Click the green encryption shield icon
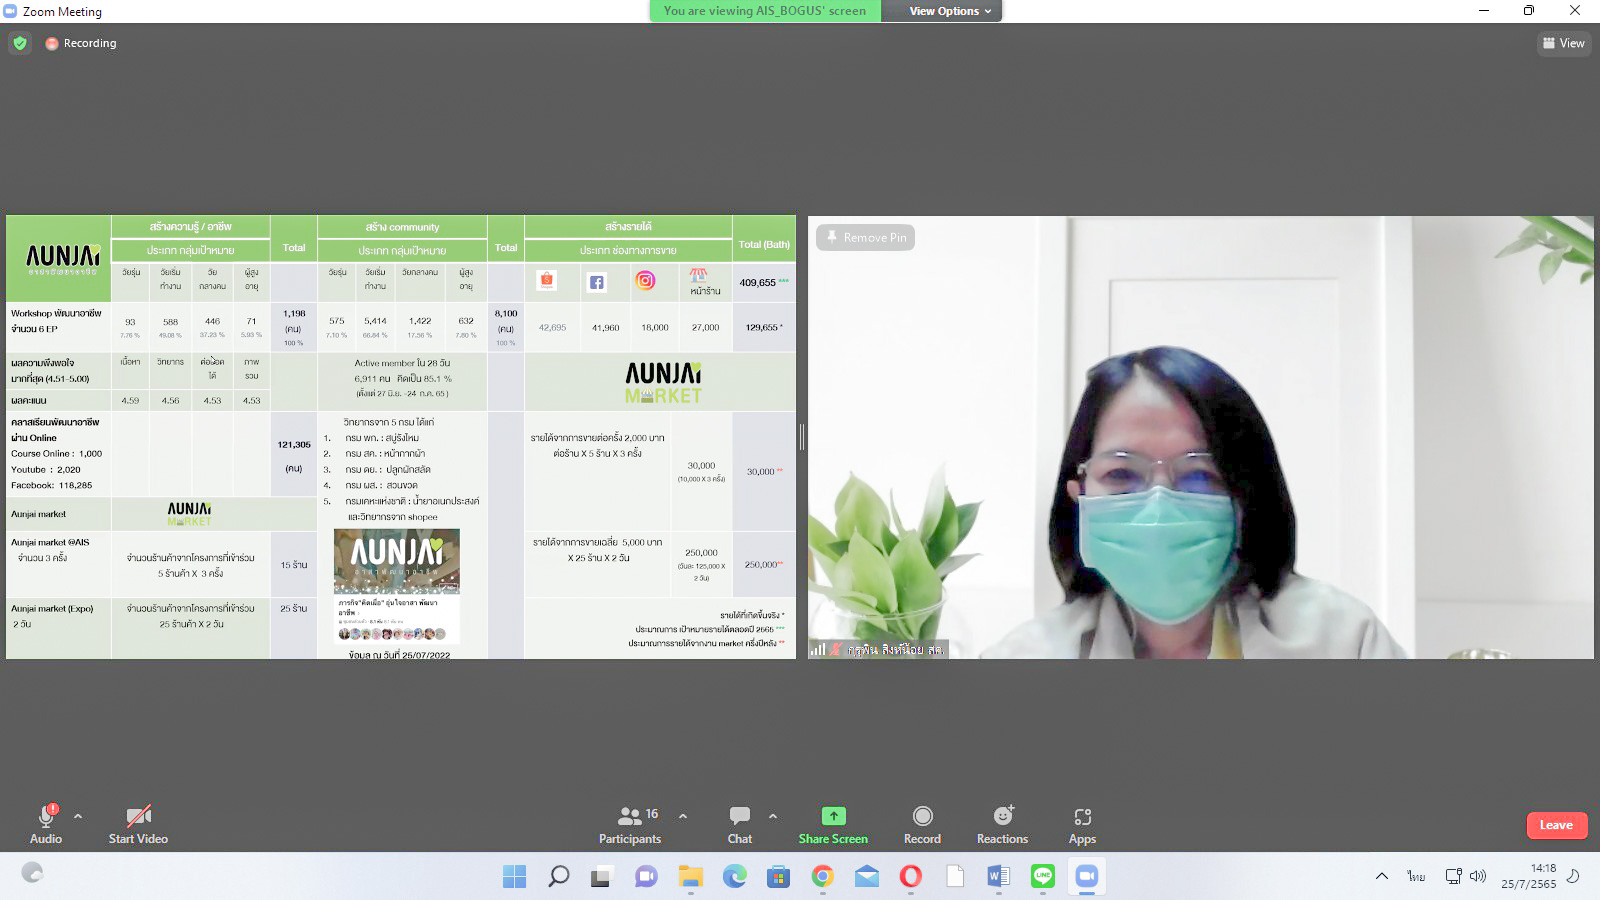The image size is (1600, 900). 20,43
